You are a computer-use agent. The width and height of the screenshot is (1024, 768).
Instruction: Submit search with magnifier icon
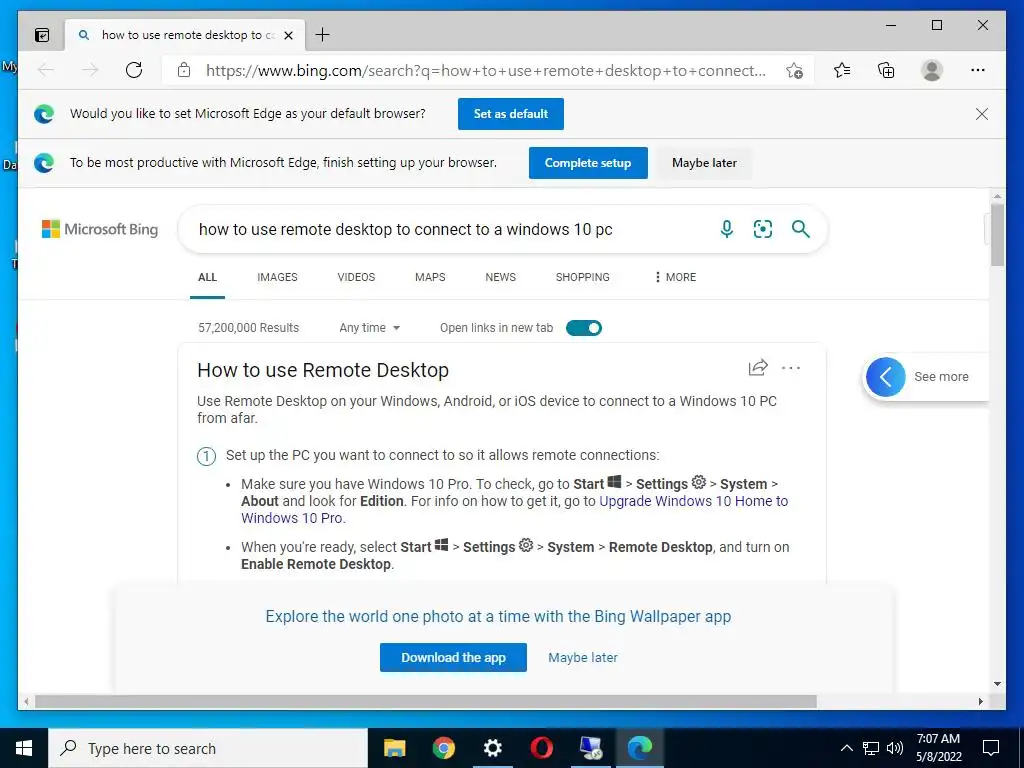click(x=801, y=229)
